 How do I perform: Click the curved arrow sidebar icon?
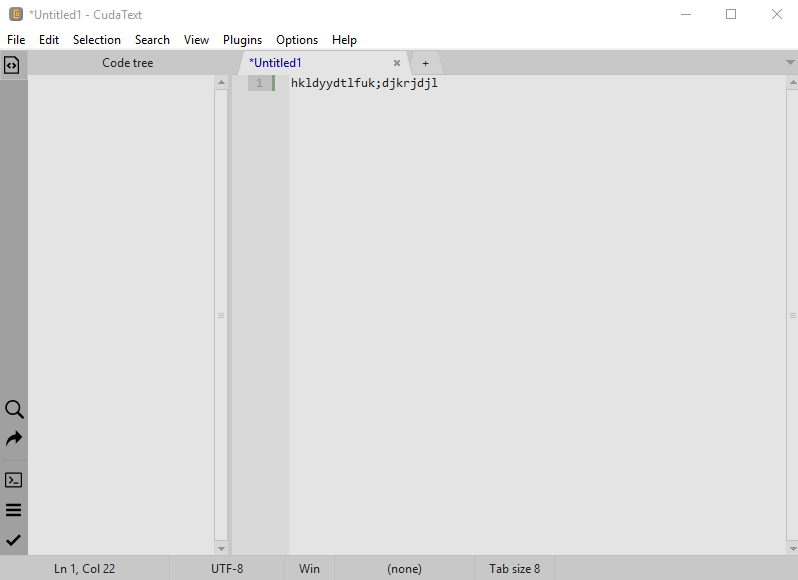[x=14, y=438]
